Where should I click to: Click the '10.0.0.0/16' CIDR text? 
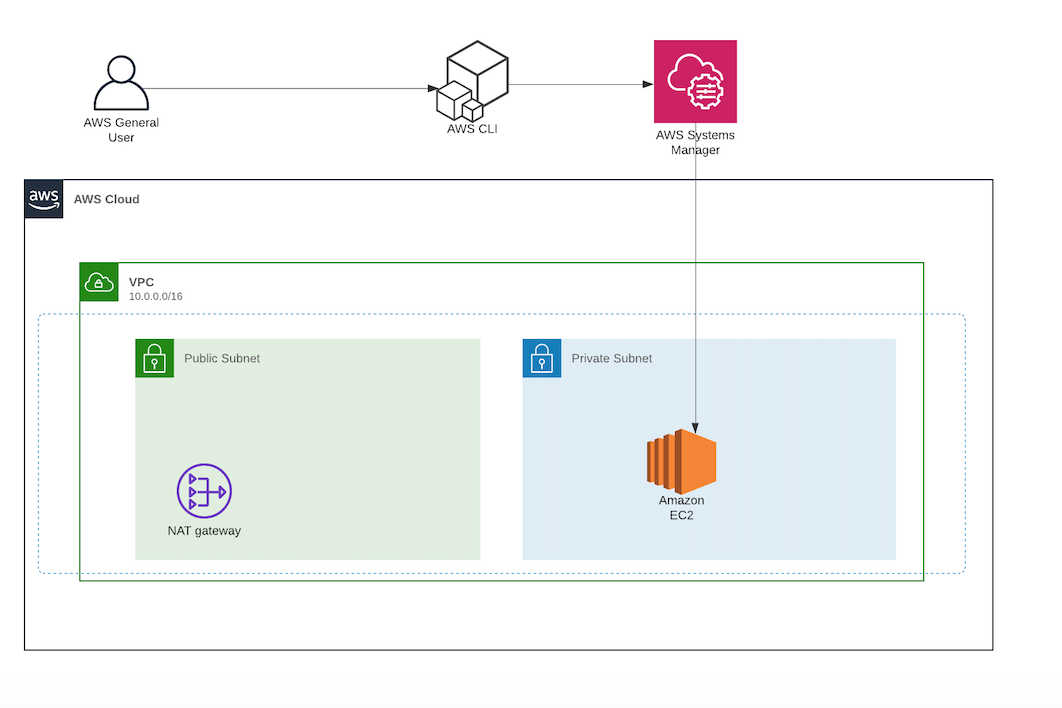[x=156, y=296]
